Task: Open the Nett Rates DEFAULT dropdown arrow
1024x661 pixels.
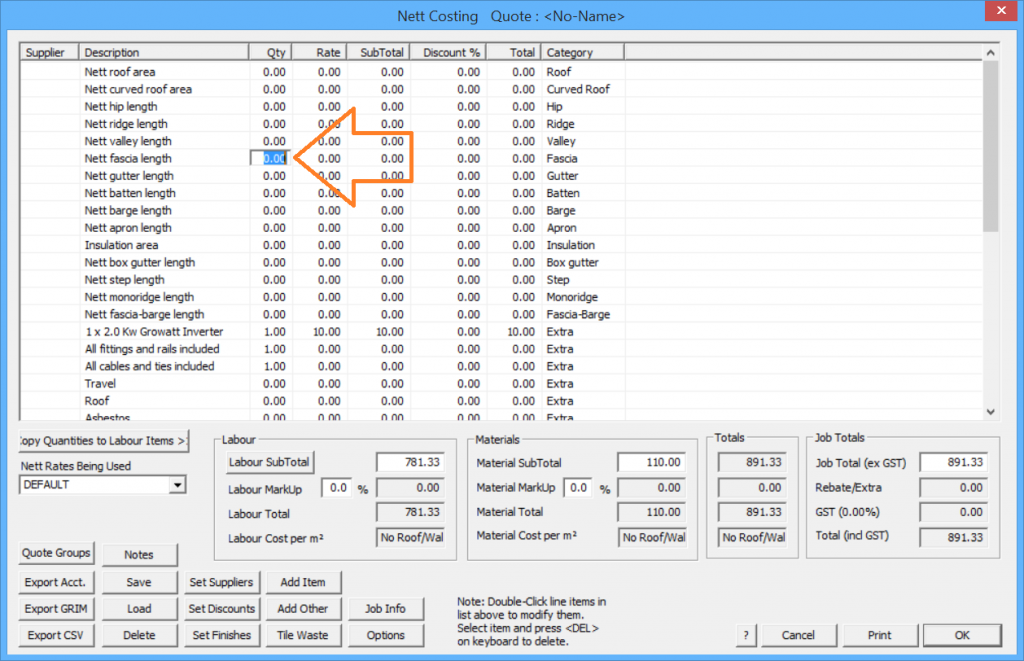Action: tap(177, 485)
